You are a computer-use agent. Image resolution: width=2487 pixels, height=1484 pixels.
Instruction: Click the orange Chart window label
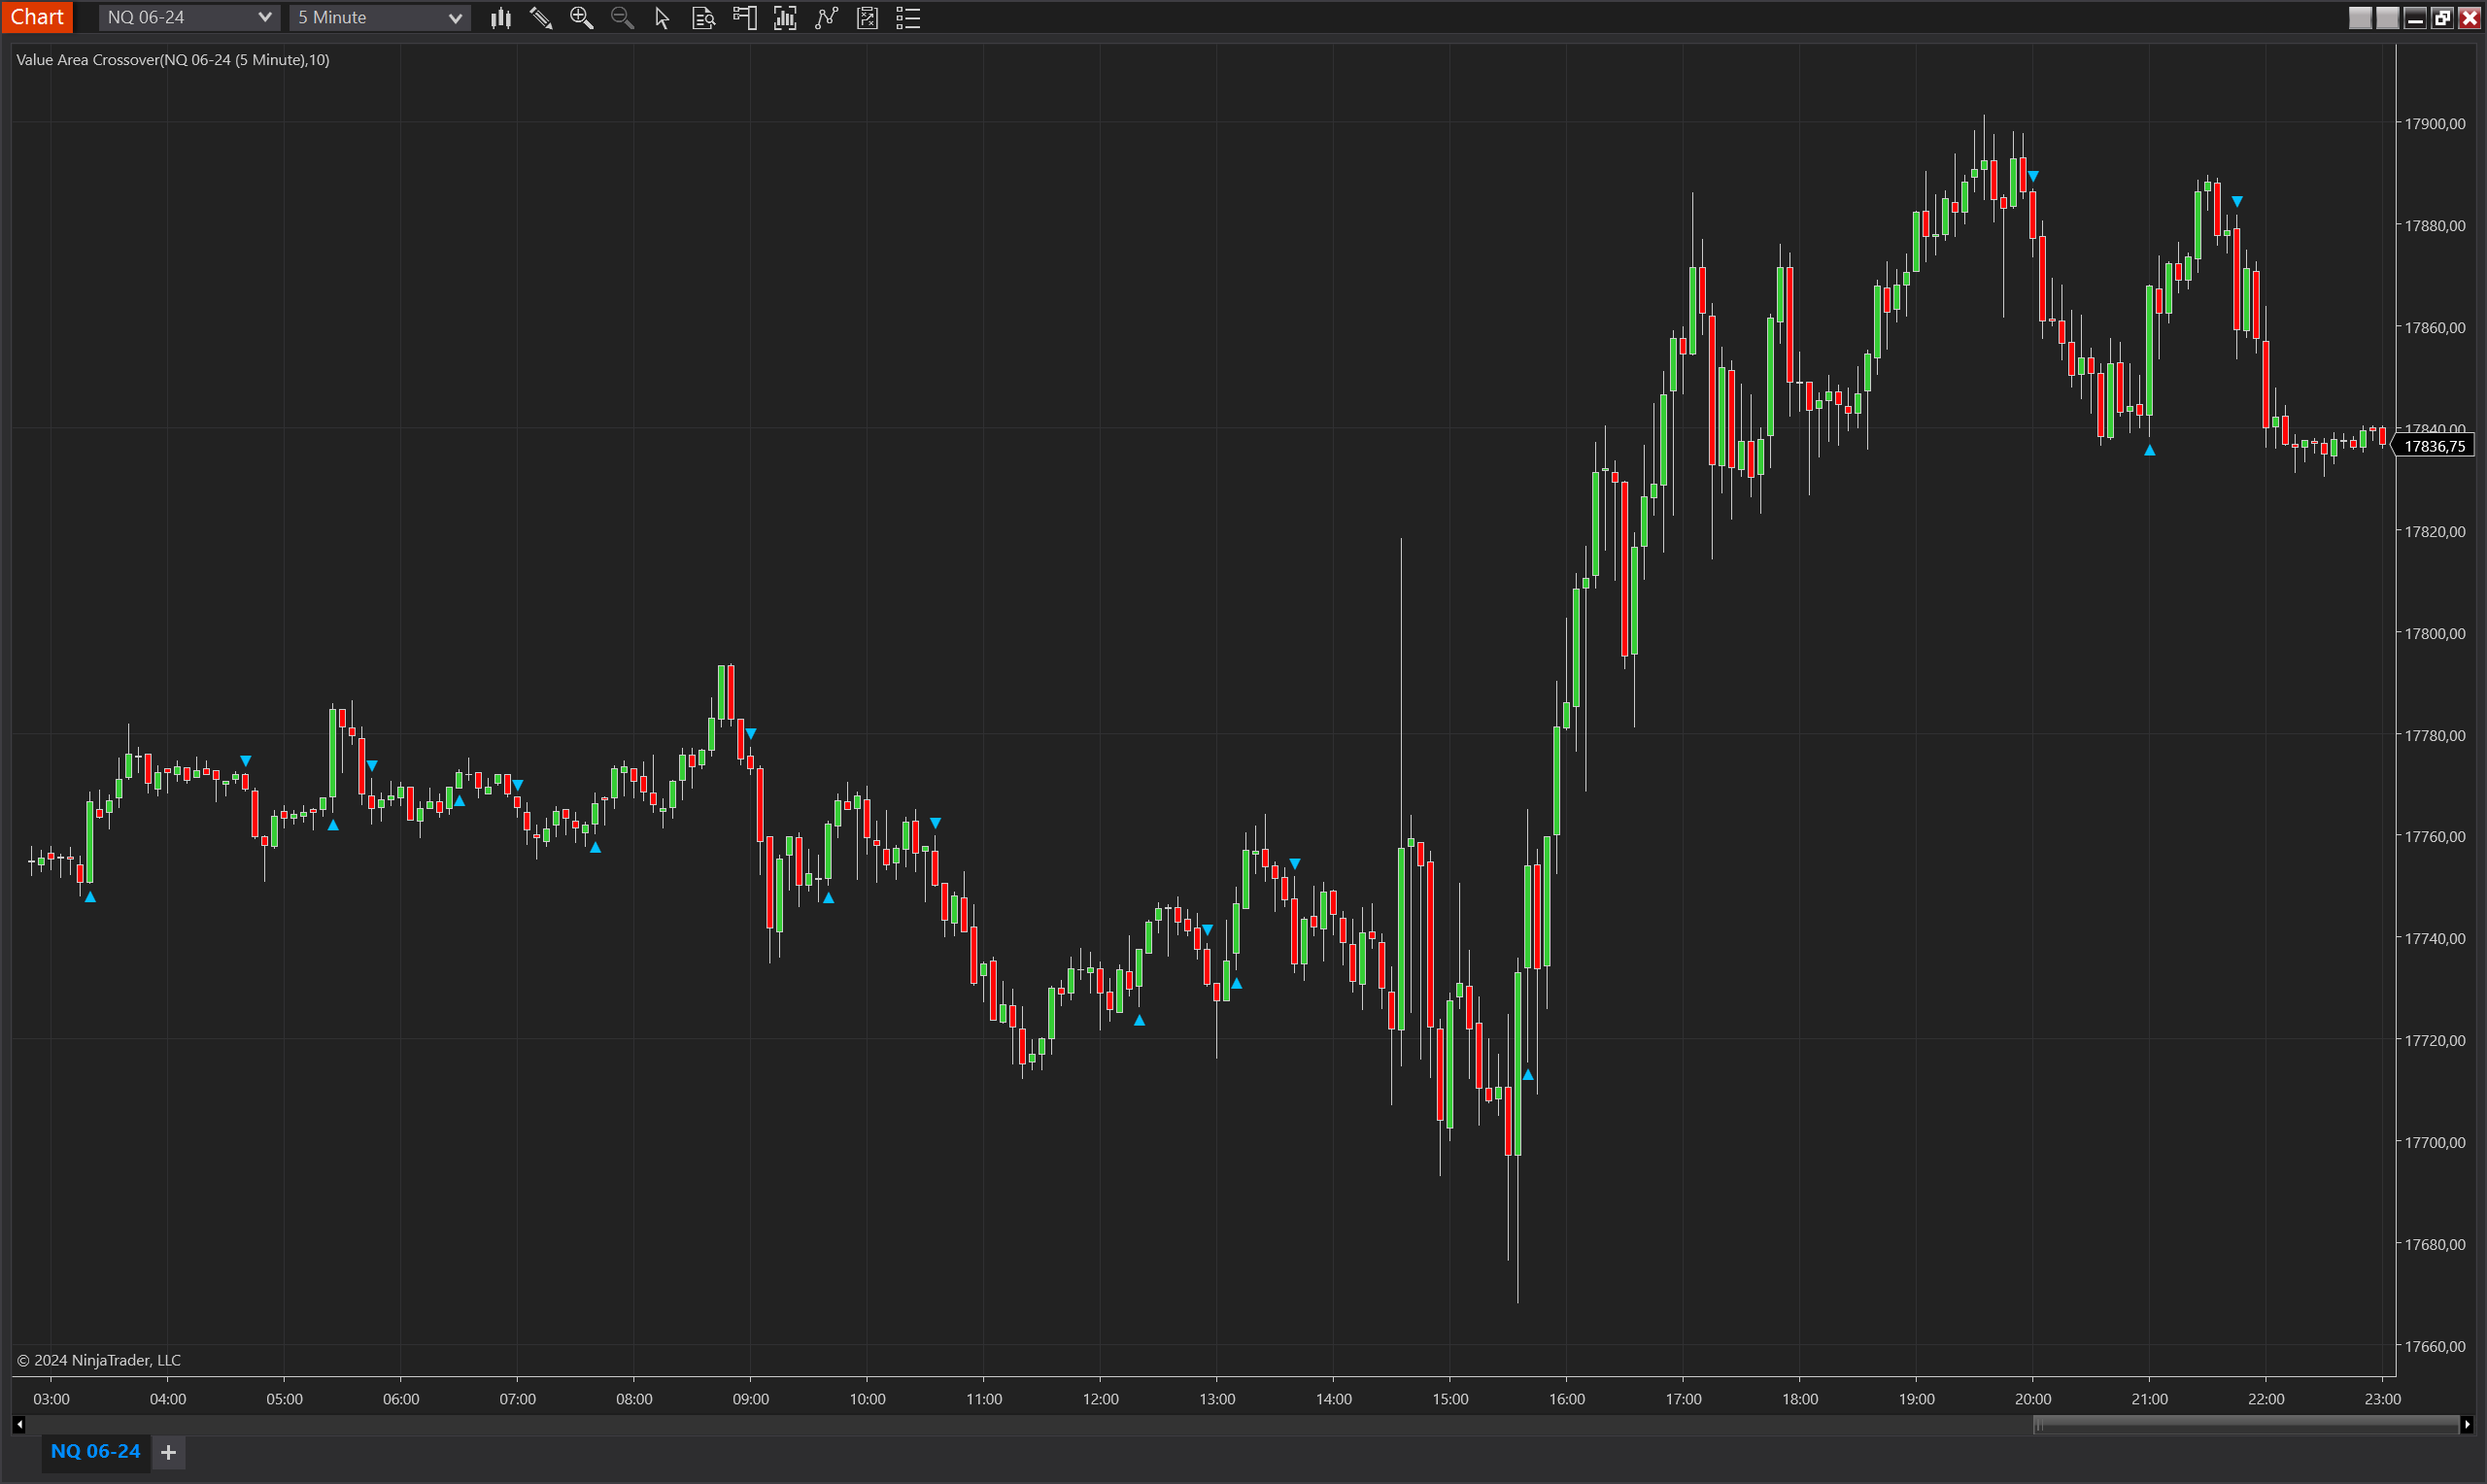pyautogui.click(x=37, y=17)
